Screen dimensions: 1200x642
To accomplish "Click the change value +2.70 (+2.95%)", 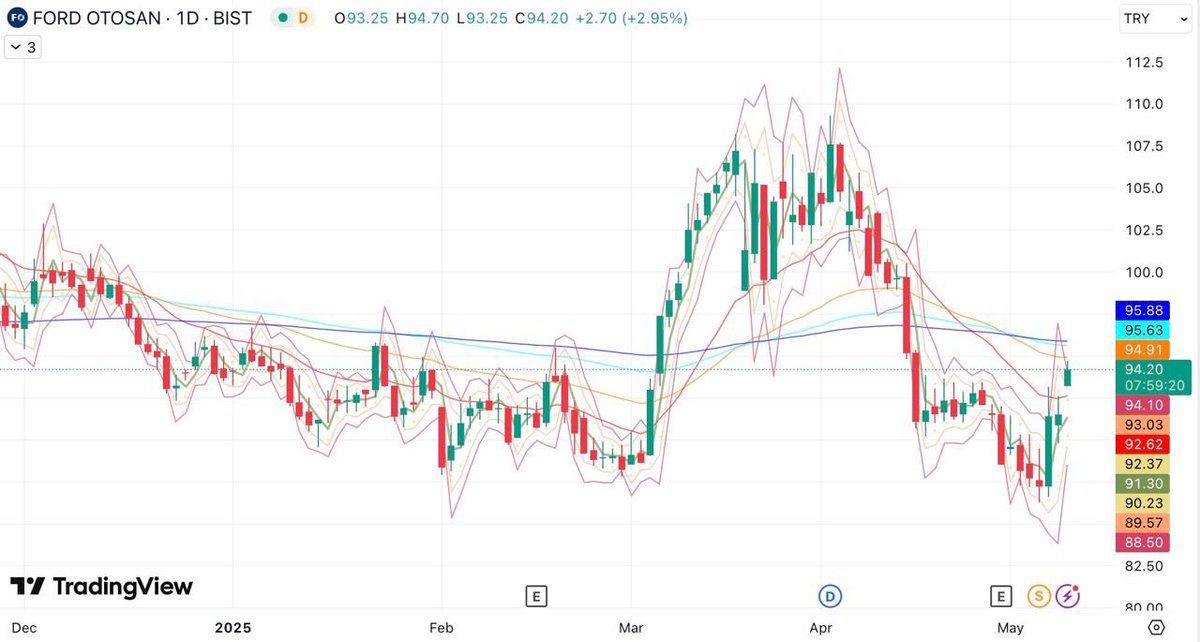I will coord(630,18).
